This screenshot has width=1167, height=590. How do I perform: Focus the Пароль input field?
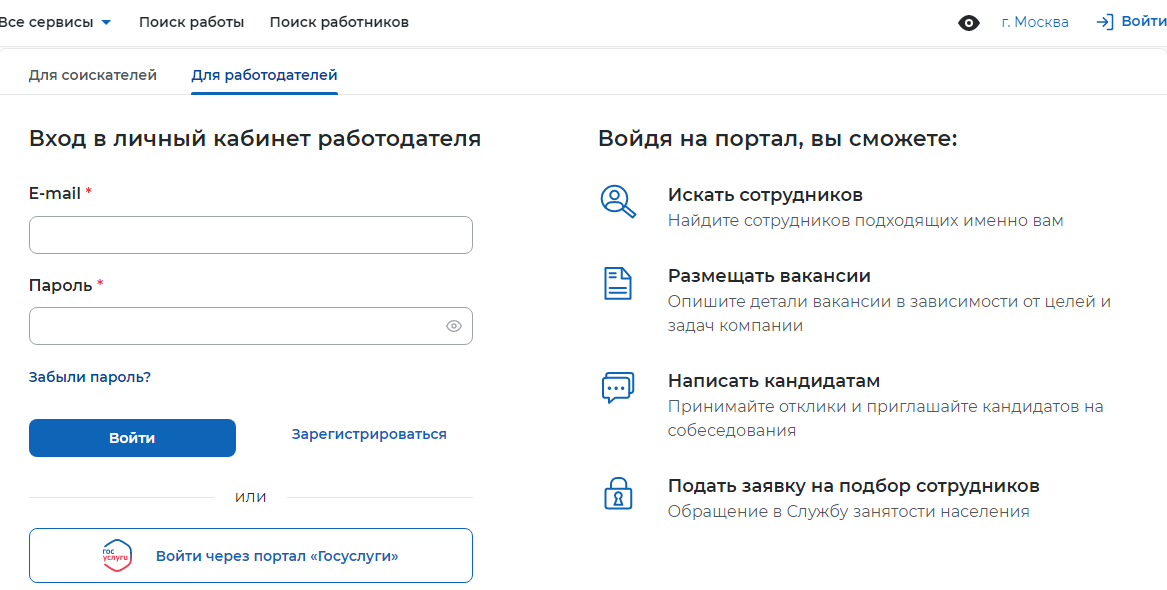pyautogui.click(x=235, y=326)
